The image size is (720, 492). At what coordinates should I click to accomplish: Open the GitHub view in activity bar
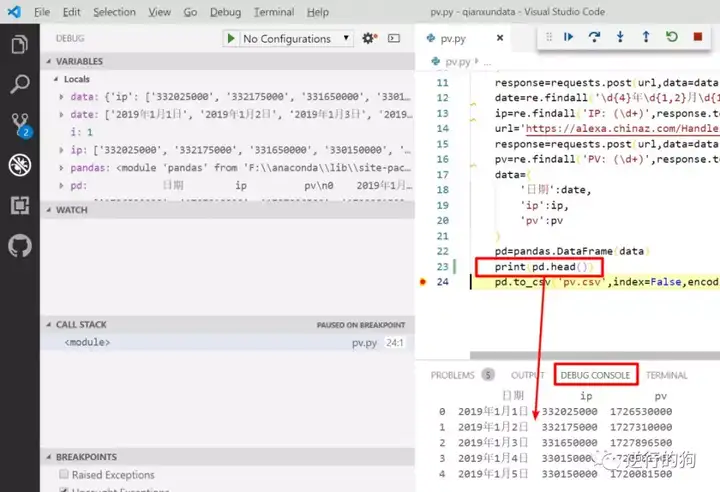click(20, 246)
